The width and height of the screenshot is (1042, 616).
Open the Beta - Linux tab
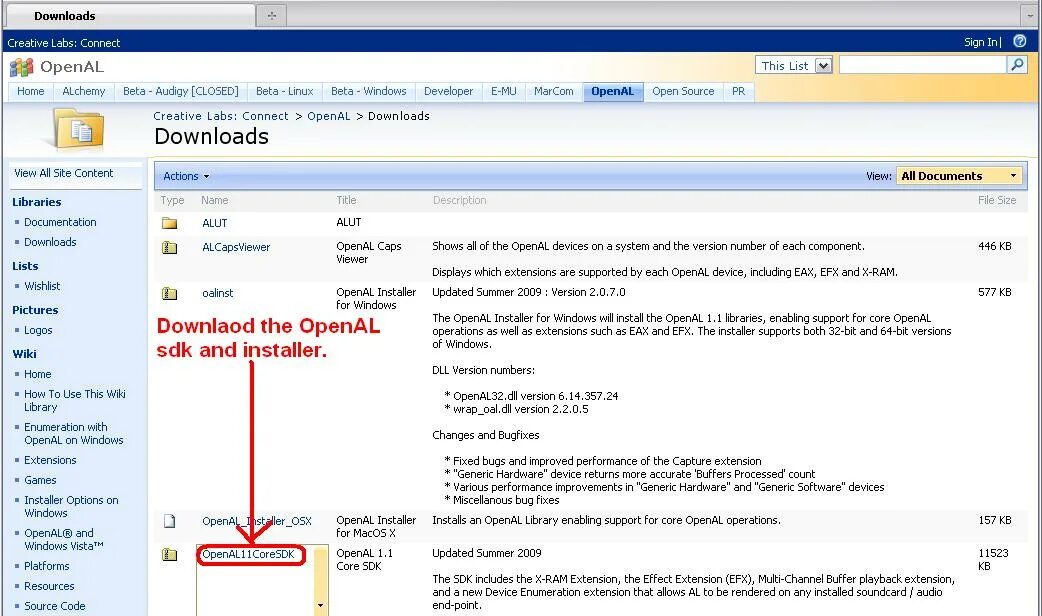[284, 91]
